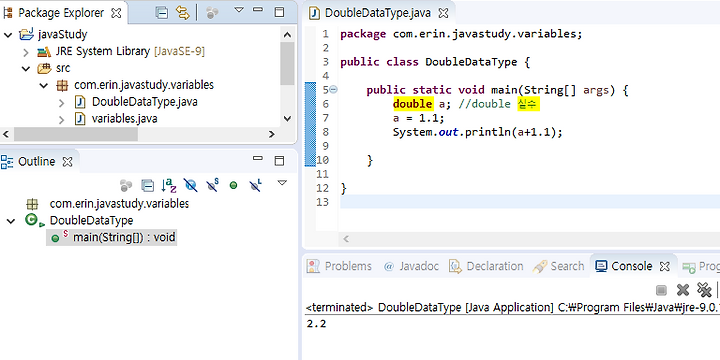720x360 pixels.
Task: Click Focus on Active Task in Package Explorer
Action: point(212,13)
